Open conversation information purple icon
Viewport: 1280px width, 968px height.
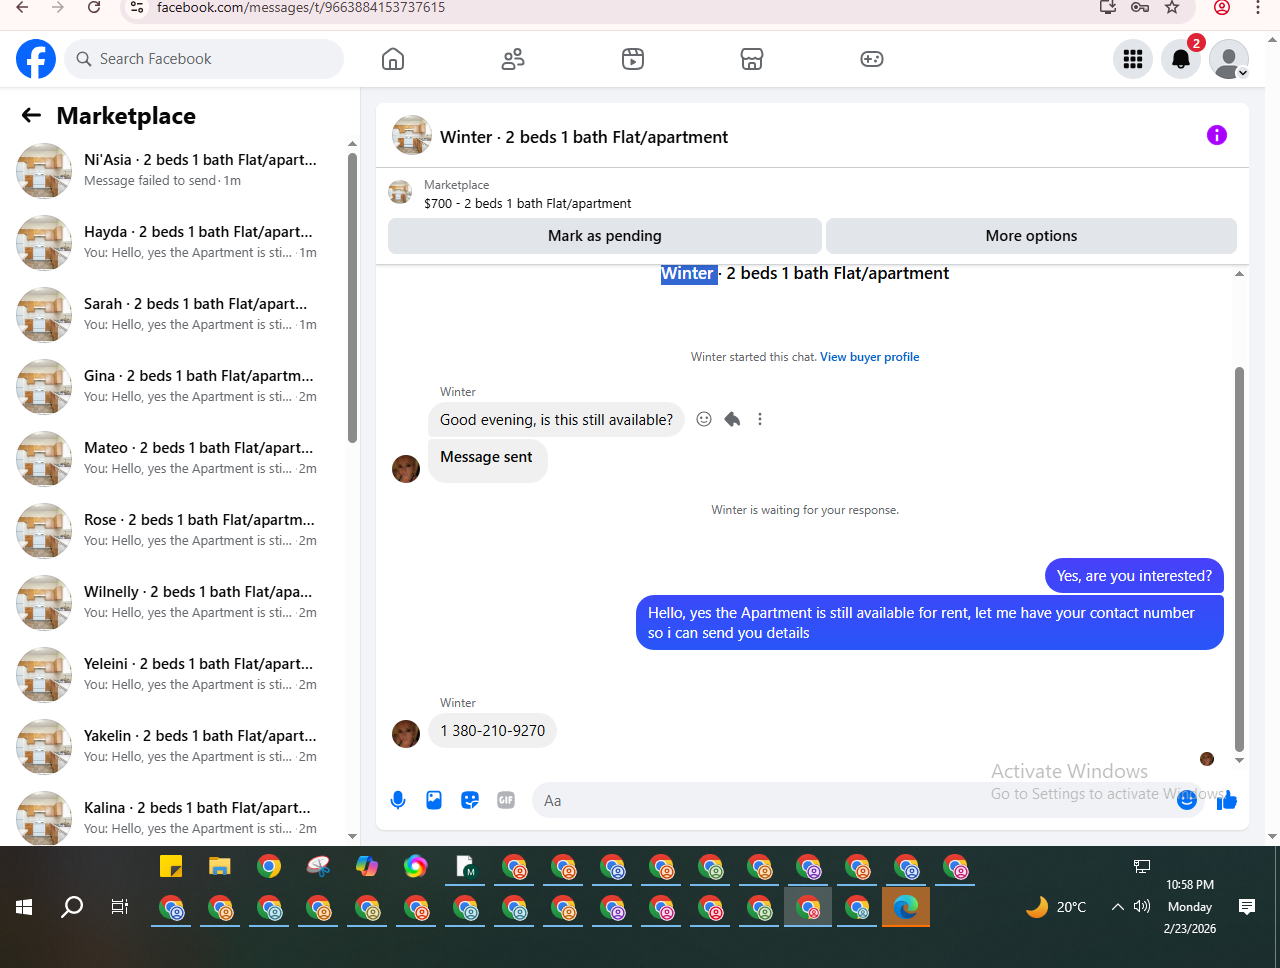[1217, 135]
